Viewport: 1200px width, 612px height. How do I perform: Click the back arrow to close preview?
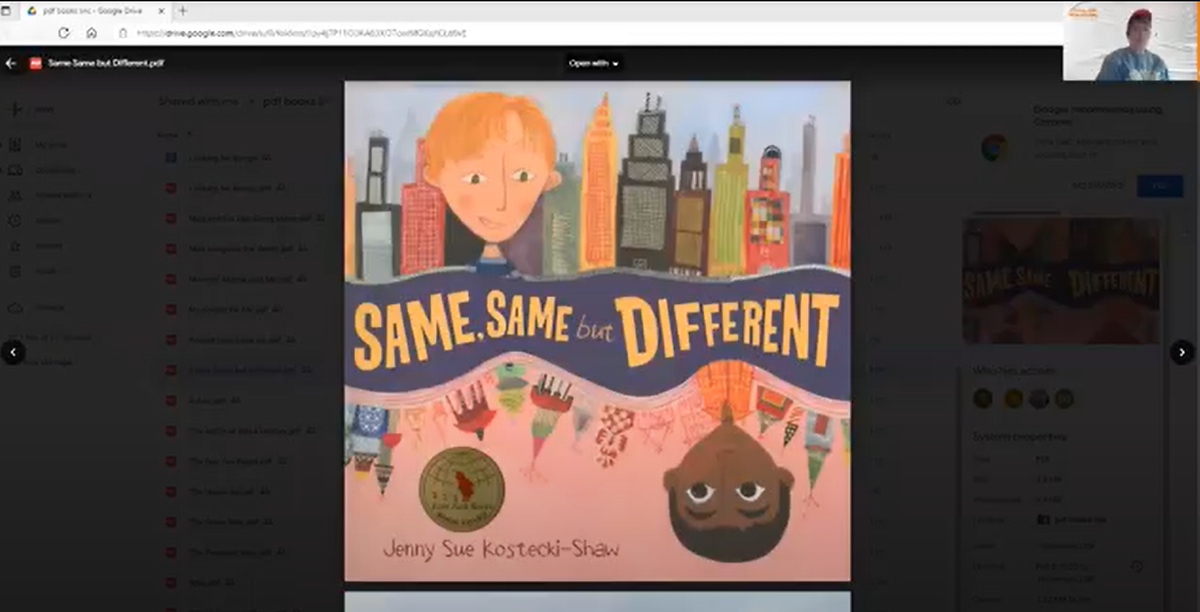click(12, 63)
